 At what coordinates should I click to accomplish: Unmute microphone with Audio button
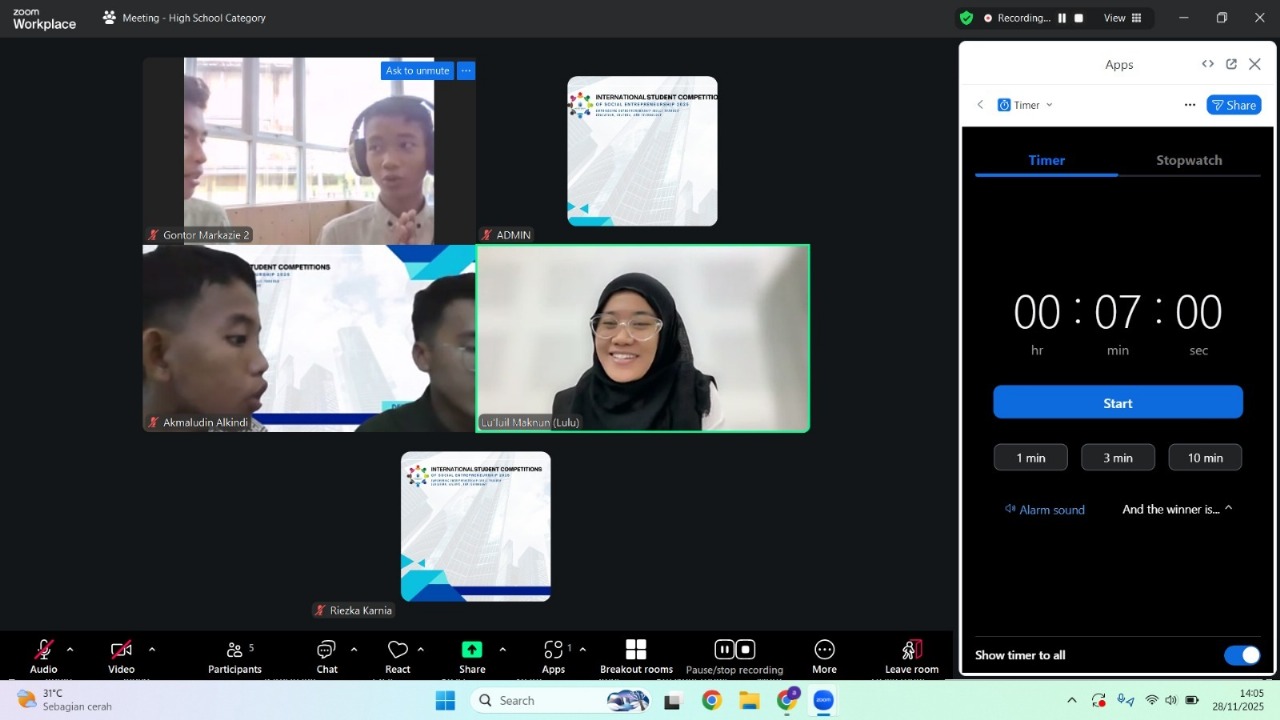(44, 651)
